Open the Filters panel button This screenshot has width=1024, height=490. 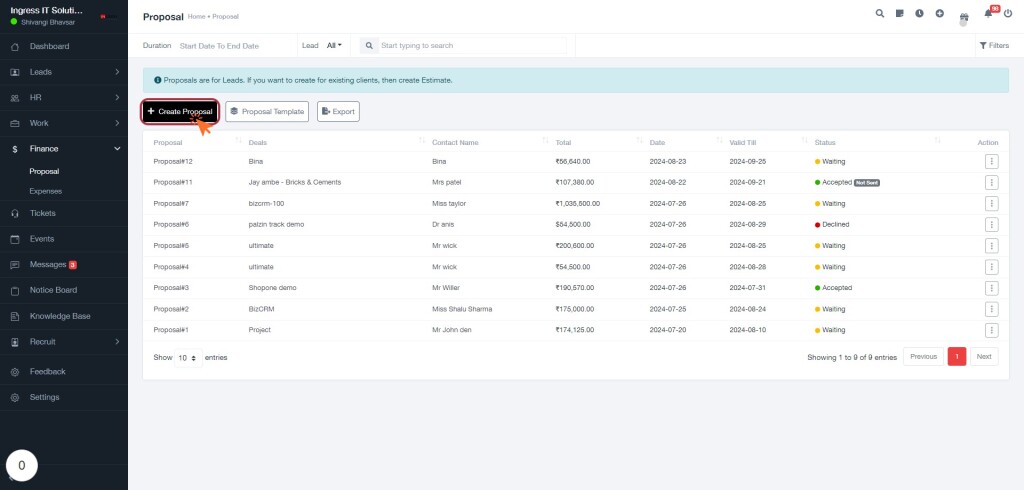pos(995,46)
